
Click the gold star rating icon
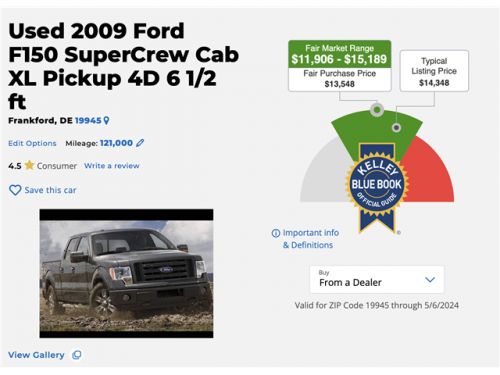pyautogui.click(x=29, y=165)
